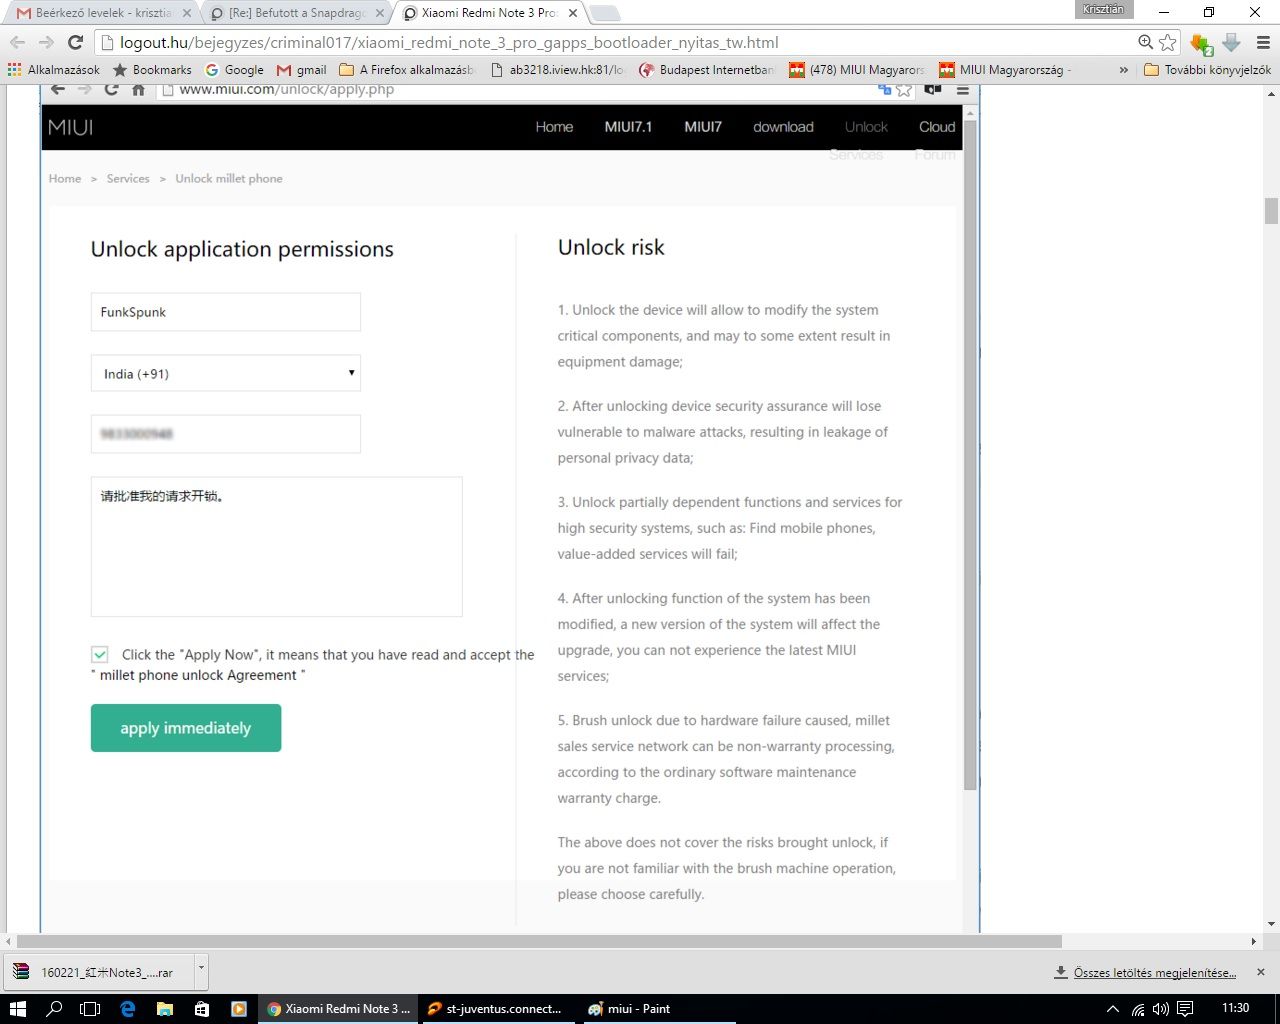Image resolution: width=1280 pixels, height=1024 pixels.
Task: Open the További könyvjelzők bookmarks folder
Action: click(x=1207, y=70)
